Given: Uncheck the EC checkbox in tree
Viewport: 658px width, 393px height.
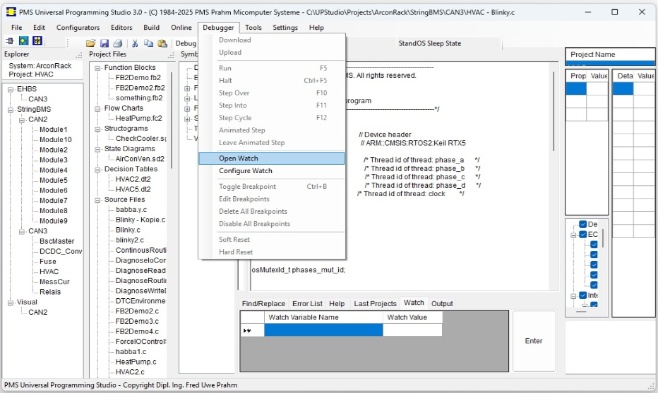Looking at the screenshot, I should (x=583, y=234).
